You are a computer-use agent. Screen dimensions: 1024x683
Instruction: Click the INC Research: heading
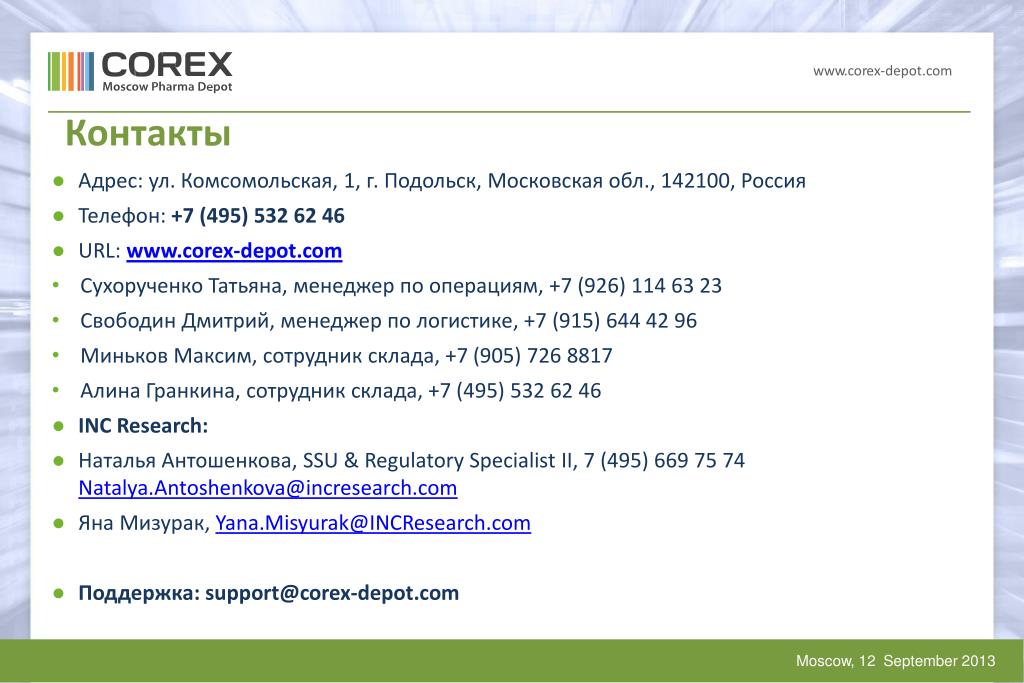point(143,426)
